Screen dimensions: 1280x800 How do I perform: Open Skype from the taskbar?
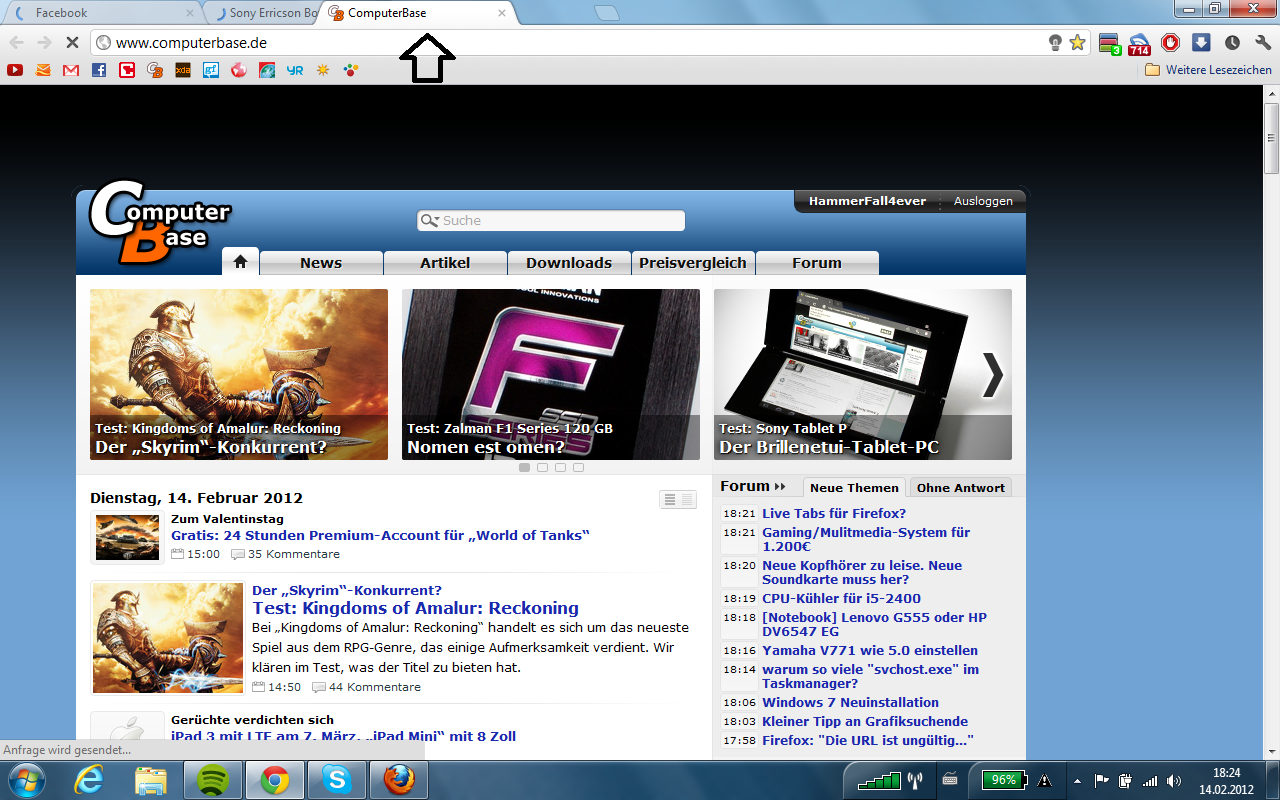pos(336,780)
